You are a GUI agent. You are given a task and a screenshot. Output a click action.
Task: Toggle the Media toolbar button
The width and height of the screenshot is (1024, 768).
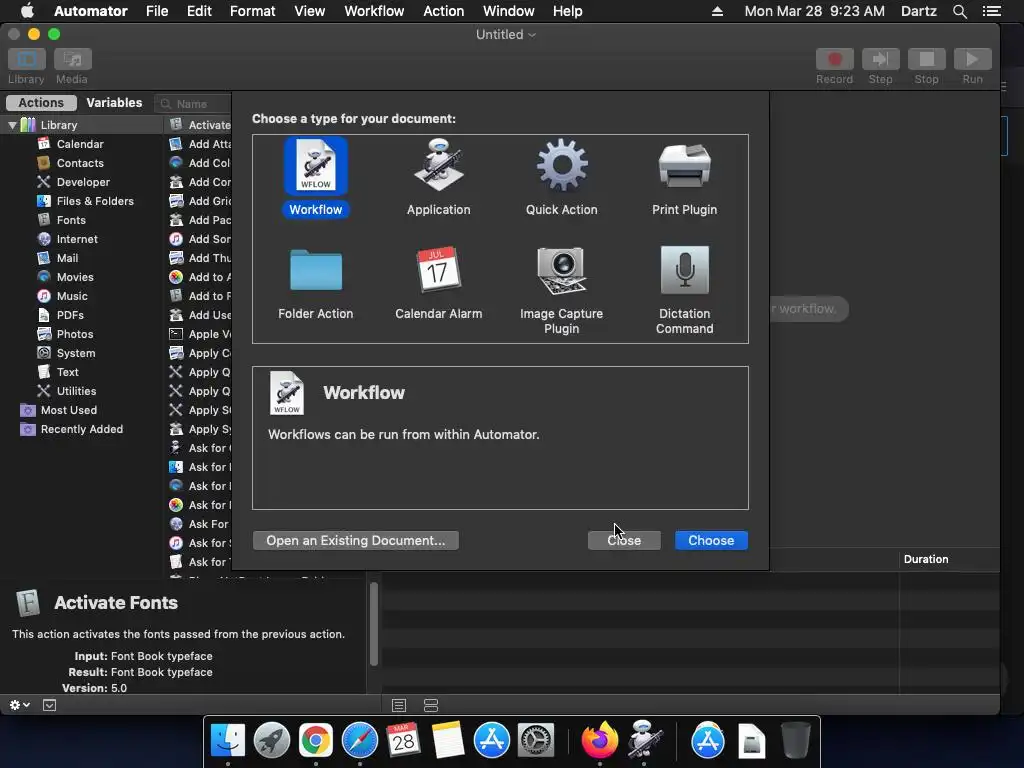(72, 59)
